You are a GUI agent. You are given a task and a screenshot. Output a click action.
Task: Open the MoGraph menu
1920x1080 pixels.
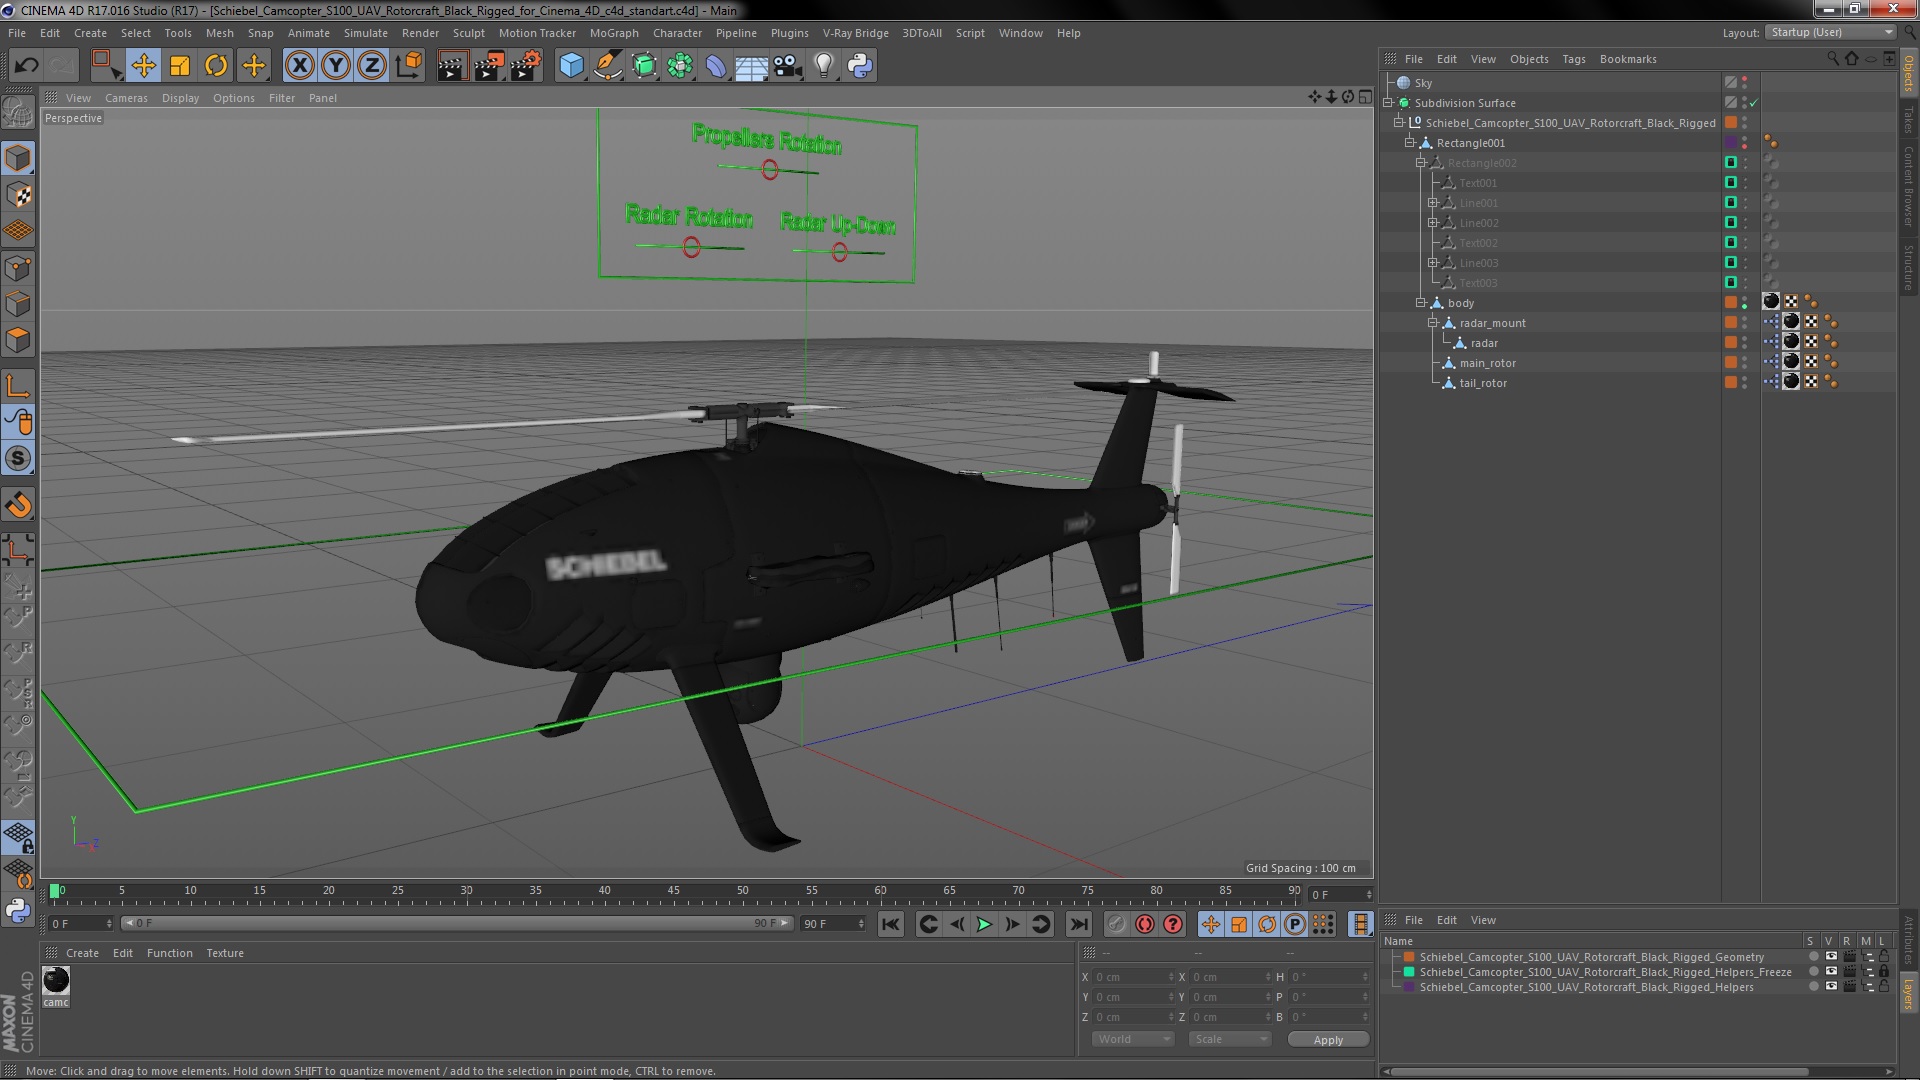coord(614,33)
